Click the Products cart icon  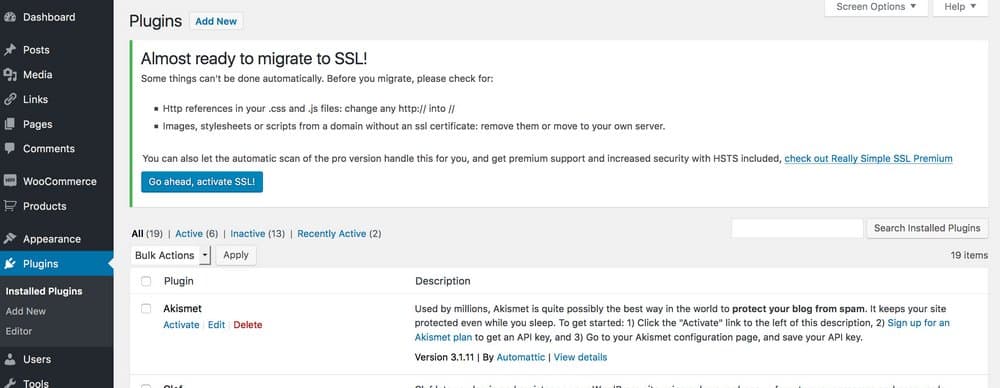(x=10, y=206)
